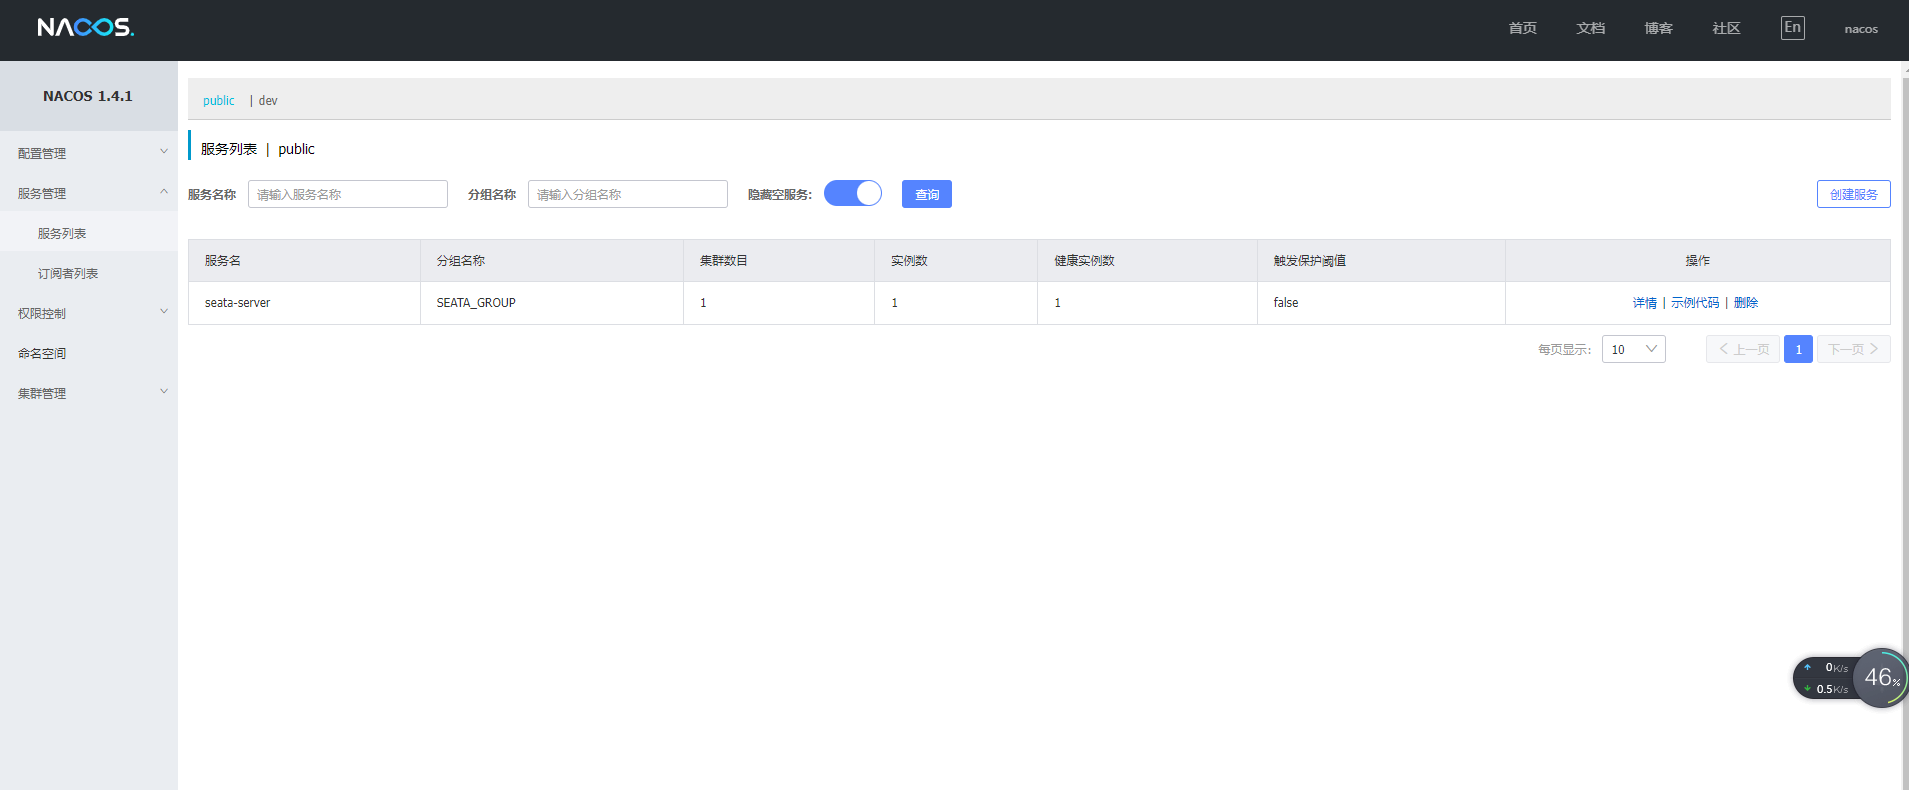Open the page size dropdown showing 10
Image resolution: width=1909 pixels, height=790 pixels.
(1633, 349)
